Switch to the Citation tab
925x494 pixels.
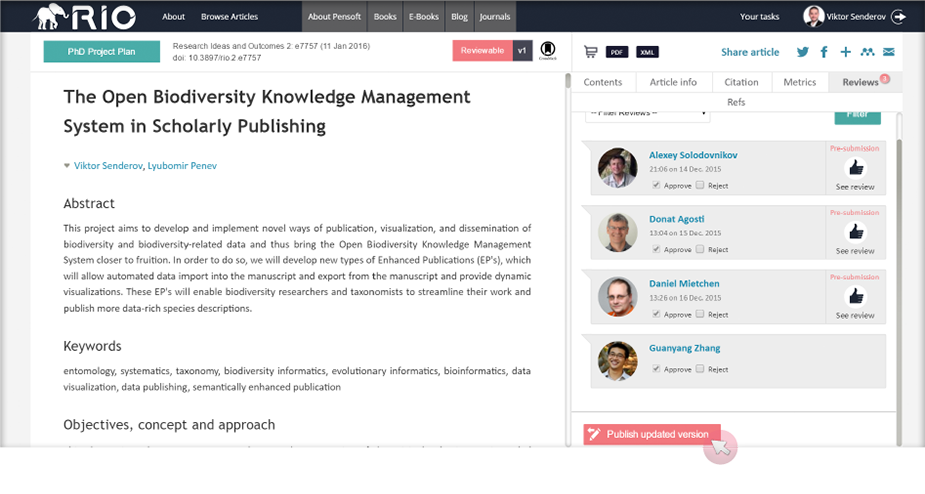[x=742, y=82]
